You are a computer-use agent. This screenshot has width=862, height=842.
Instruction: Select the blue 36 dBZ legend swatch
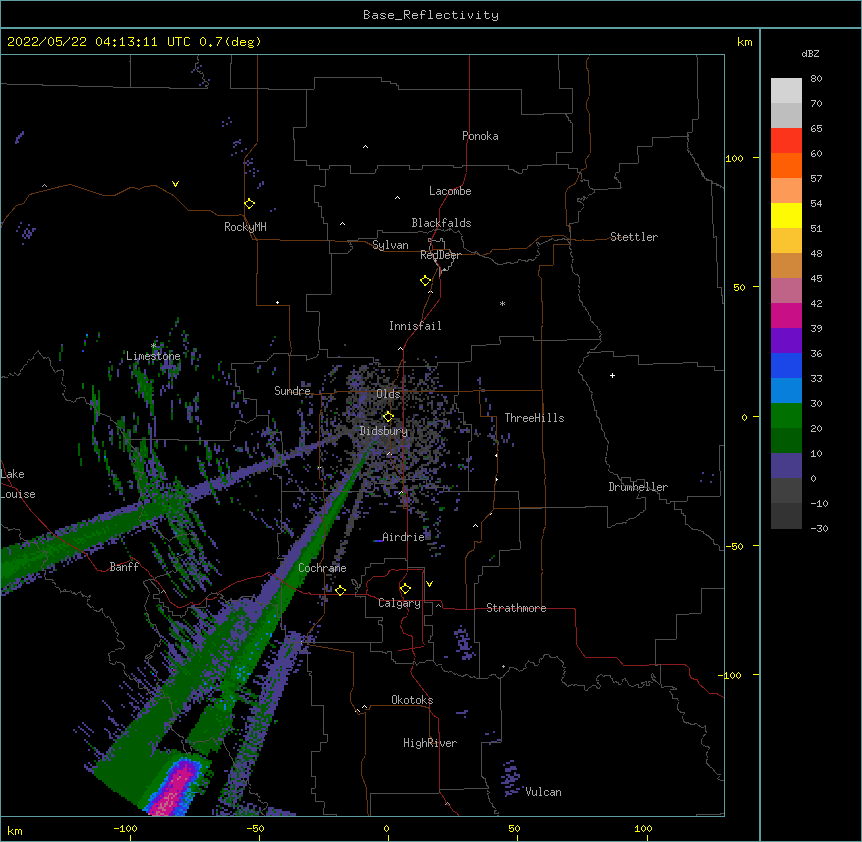(786, 365)
